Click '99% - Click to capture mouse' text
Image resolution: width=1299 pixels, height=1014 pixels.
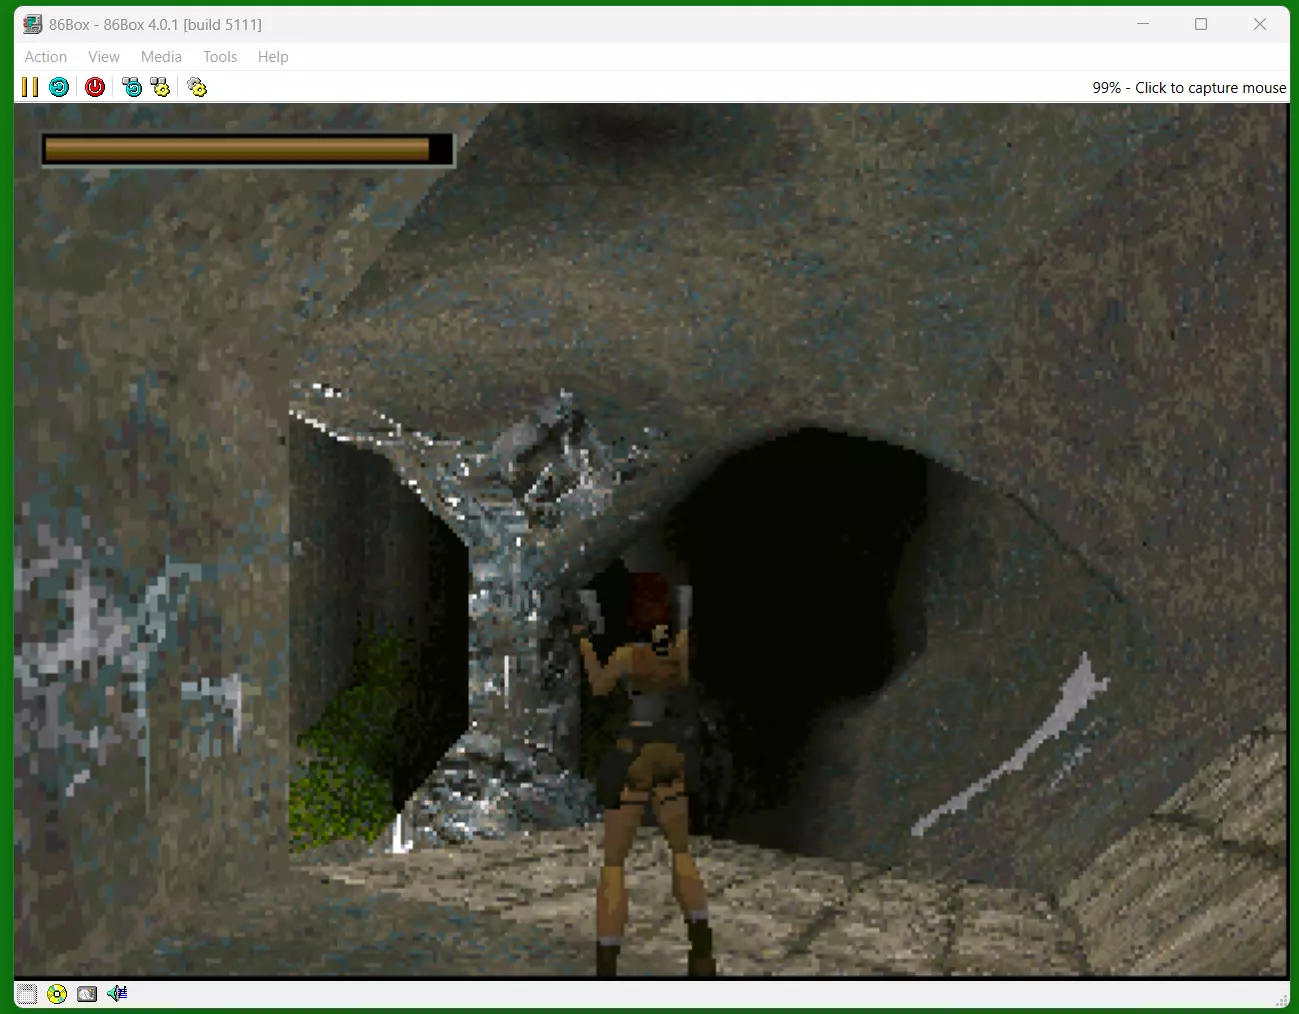(x=1189, y=88)
